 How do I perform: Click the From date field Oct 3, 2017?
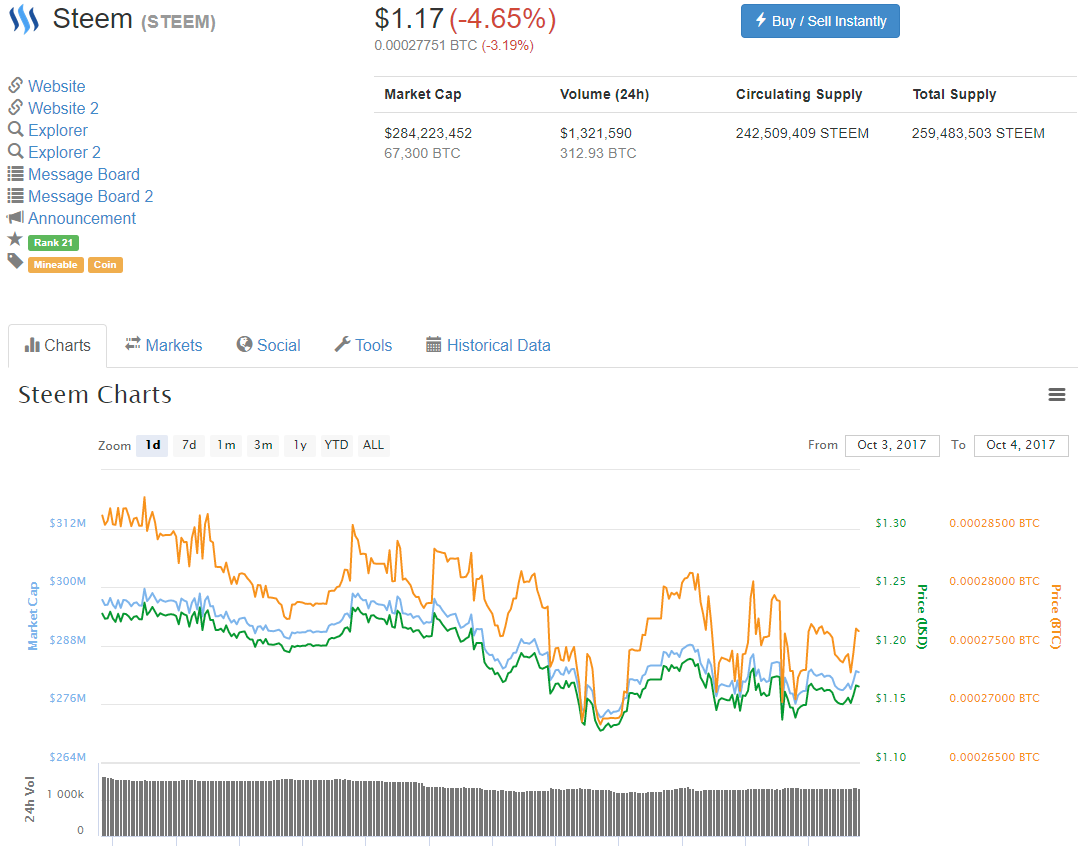click(892, 445)
